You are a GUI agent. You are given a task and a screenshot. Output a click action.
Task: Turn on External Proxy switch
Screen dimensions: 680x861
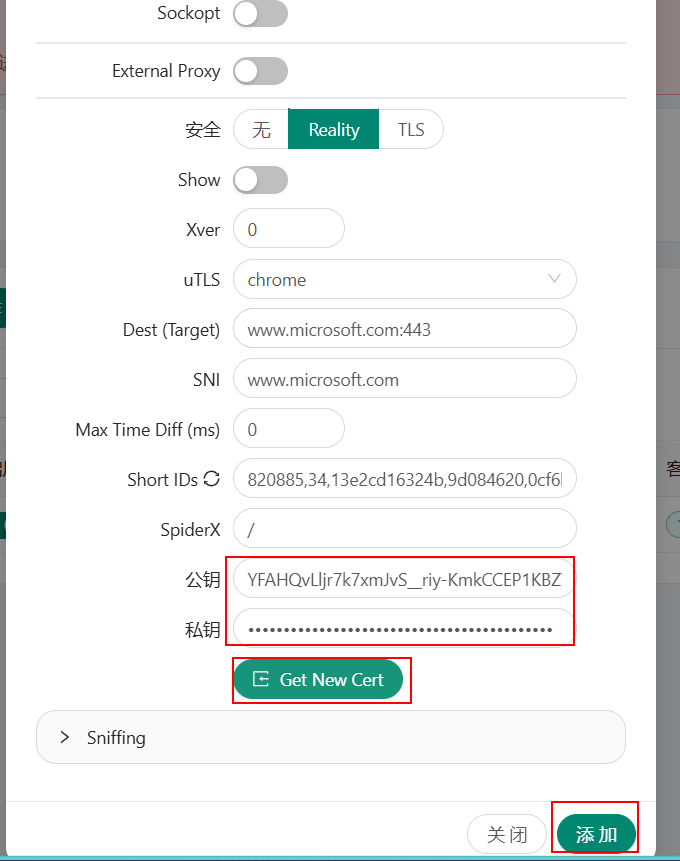tap(260, 72)
